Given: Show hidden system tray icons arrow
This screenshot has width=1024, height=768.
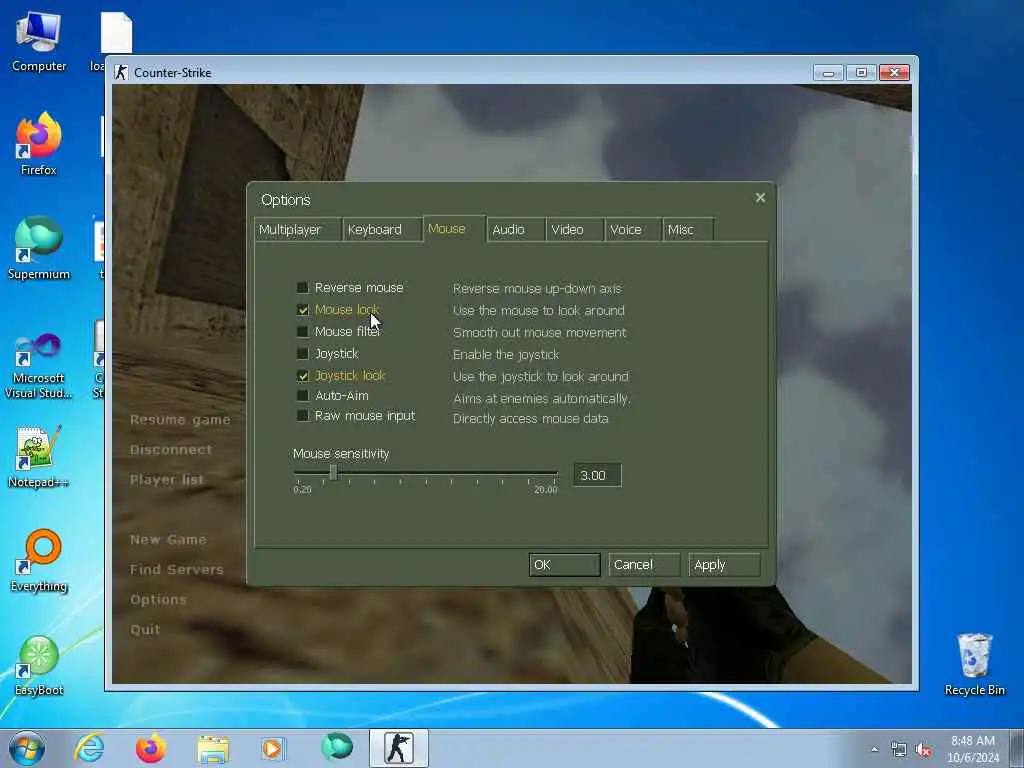Looking at the screenshot, I should (874, 749).
